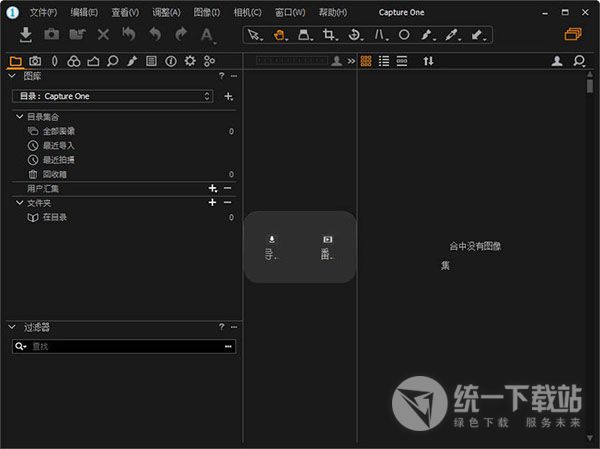Open the Library tool tab folder icon
Viewport: 600px width, 449px height.
click(15, 61)
